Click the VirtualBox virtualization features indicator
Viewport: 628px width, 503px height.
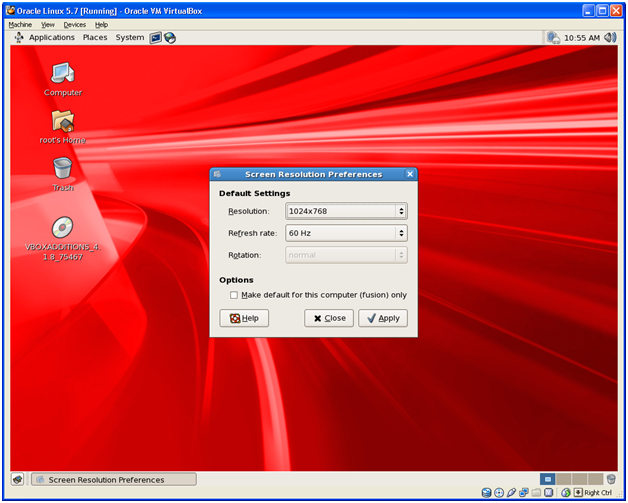pyautogui.click(x=548, y=493)
